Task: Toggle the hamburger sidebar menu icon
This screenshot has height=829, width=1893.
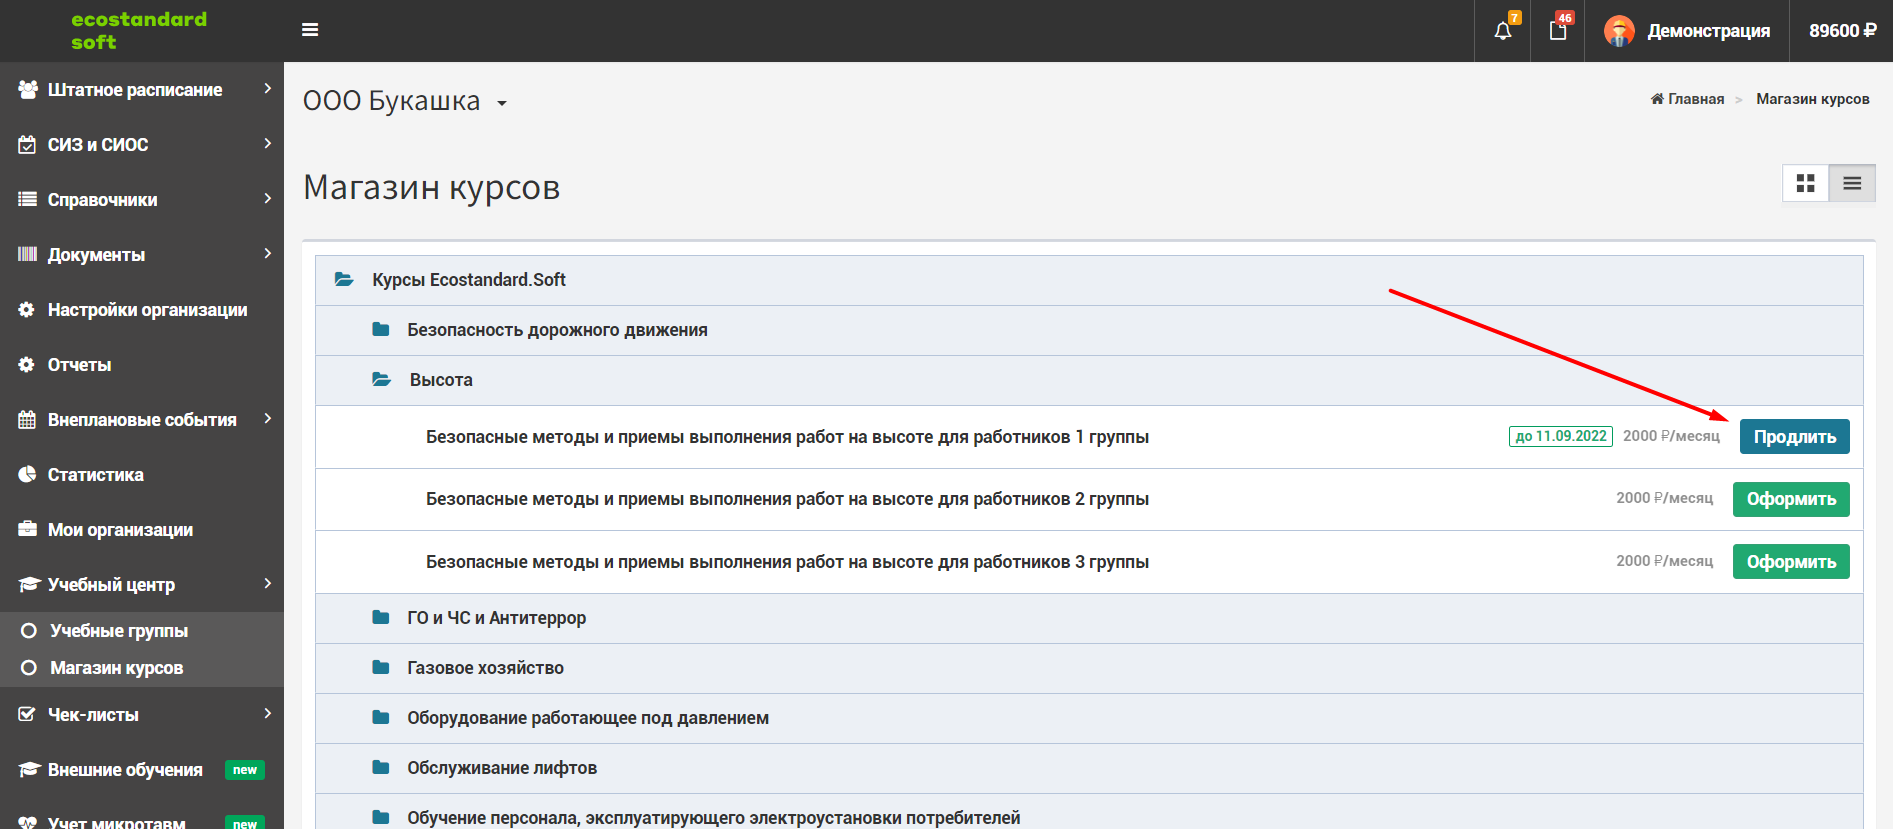Action: pyautogui.click(x=310, y=30)
